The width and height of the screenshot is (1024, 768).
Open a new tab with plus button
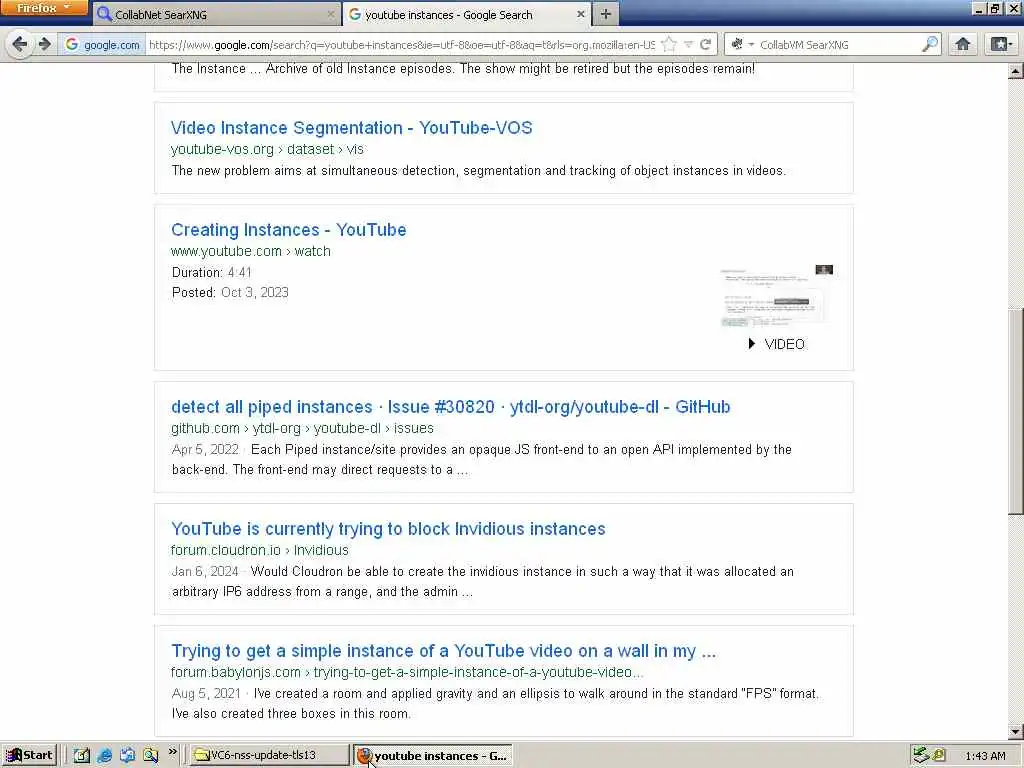605,14
